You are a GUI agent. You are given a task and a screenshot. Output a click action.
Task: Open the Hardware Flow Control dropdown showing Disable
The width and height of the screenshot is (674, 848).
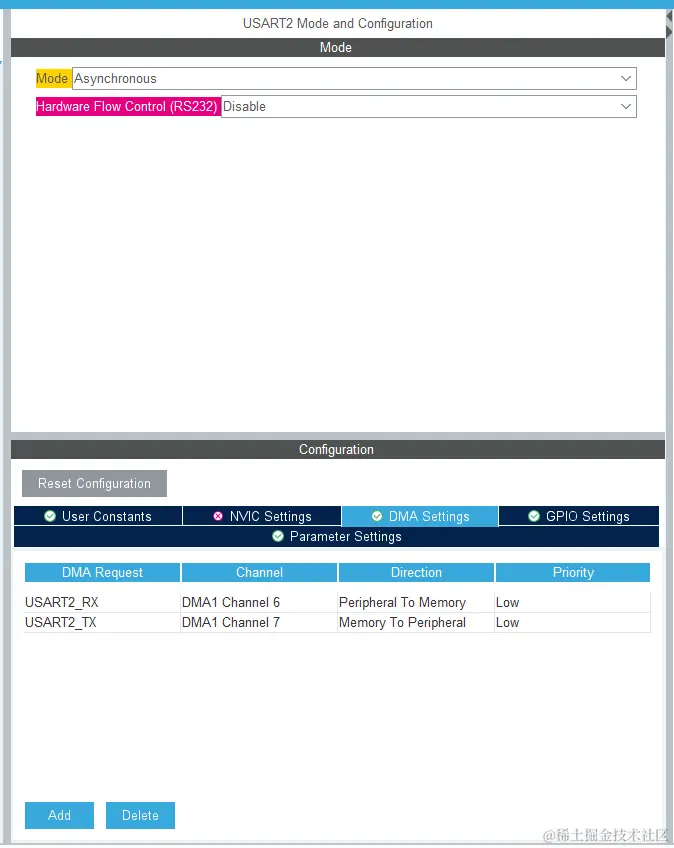[429, 107]
